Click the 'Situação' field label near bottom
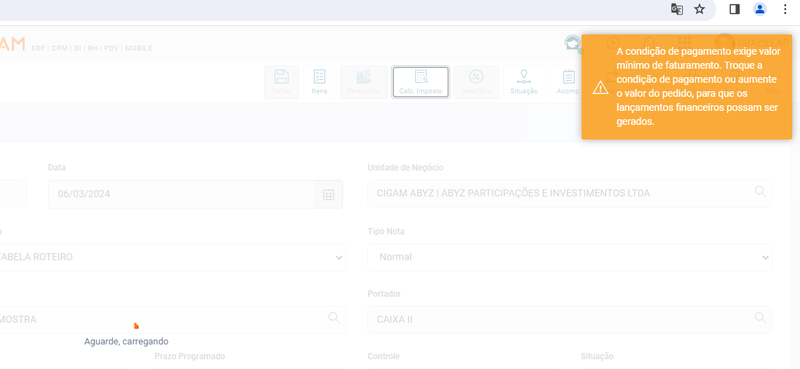Image resolution: width=800 pixels, height=369 pixels. click(596, 356)
